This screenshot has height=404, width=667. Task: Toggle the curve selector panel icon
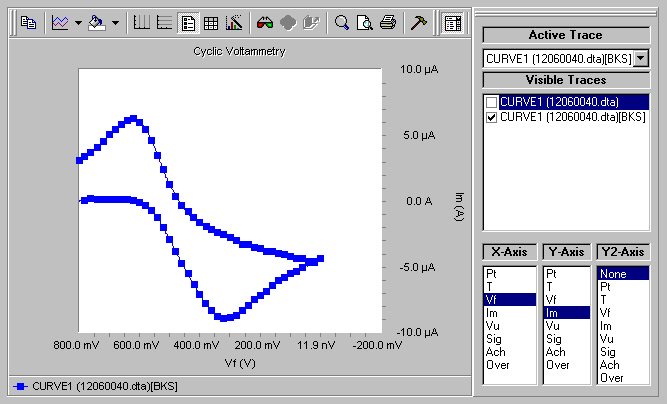click(x=453, y=23)
